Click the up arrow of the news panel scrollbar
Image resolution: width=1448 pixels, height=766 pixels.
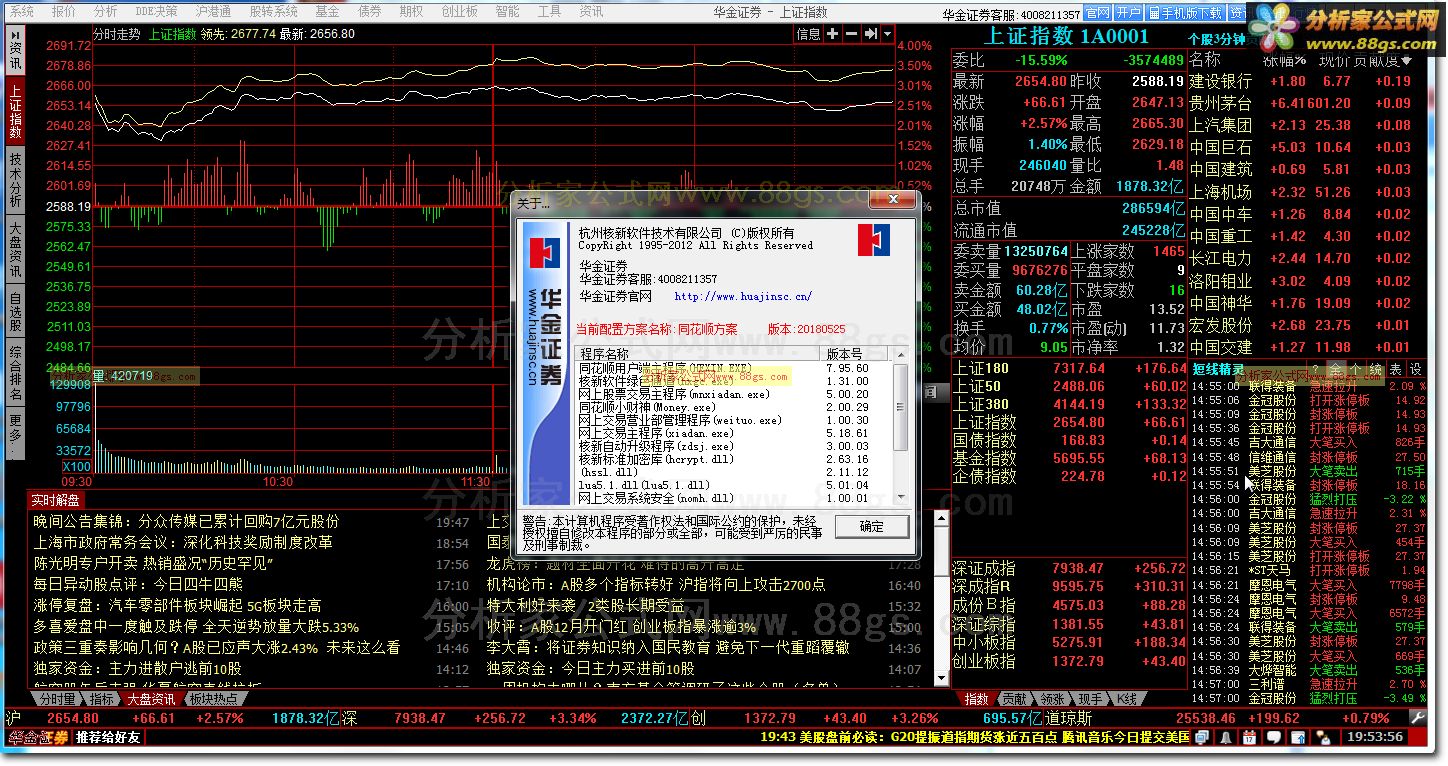coord(940,517)
